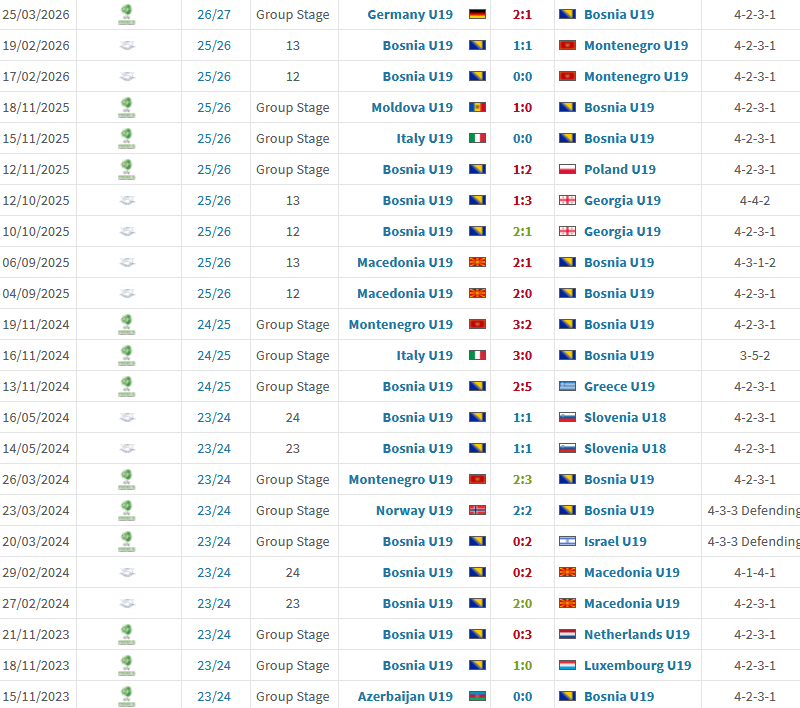
Task: Click Macedonia flag in 27/02/2024 row
Action: [567, 604]
